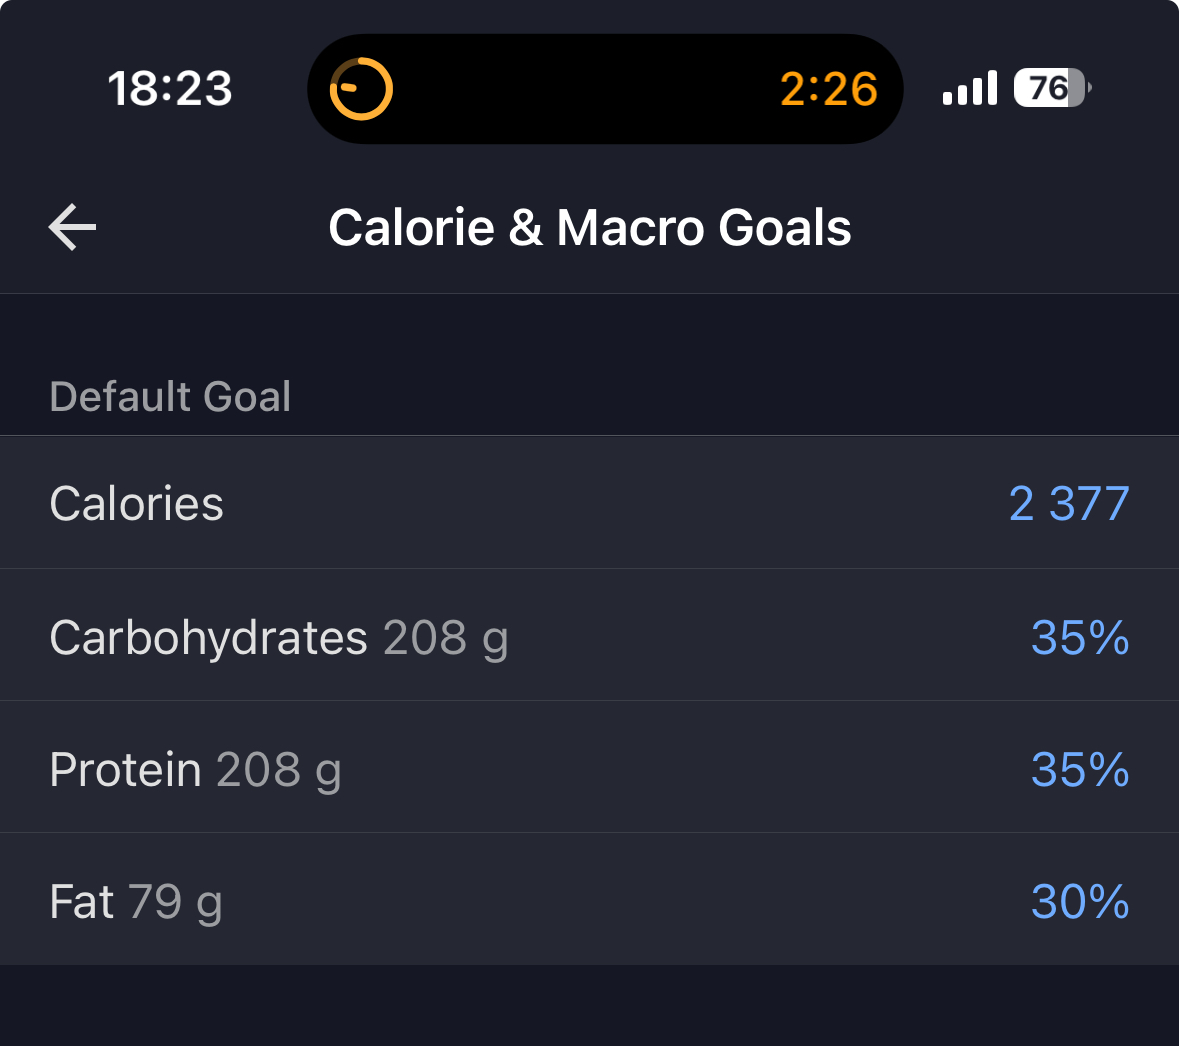
Task: Tap the 18:23 clock in status bar
Action: [x=170, y=89]
